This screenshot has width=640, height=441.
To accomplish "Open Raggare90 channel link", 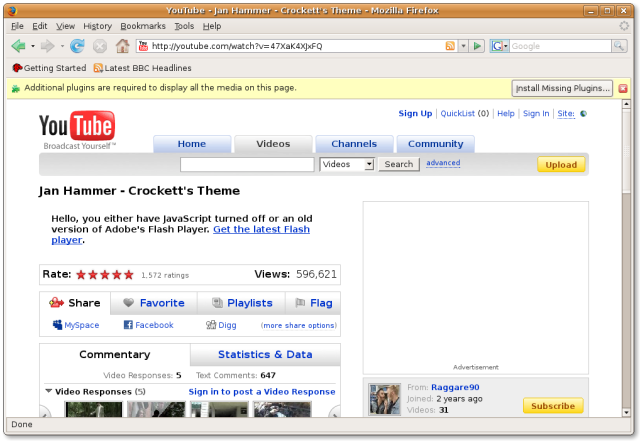I will (455, 387).
